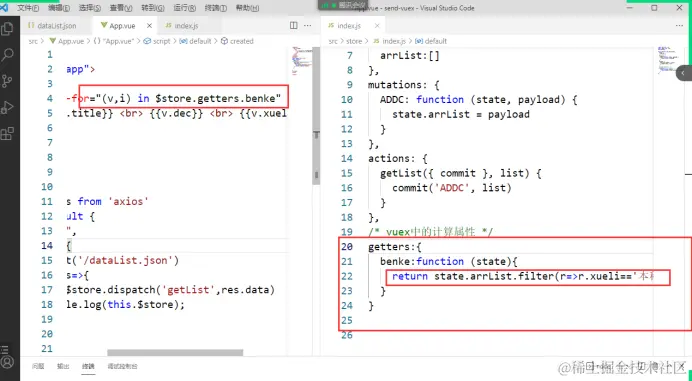Expand the 'script' breadcrumb segment

(157, 41)
